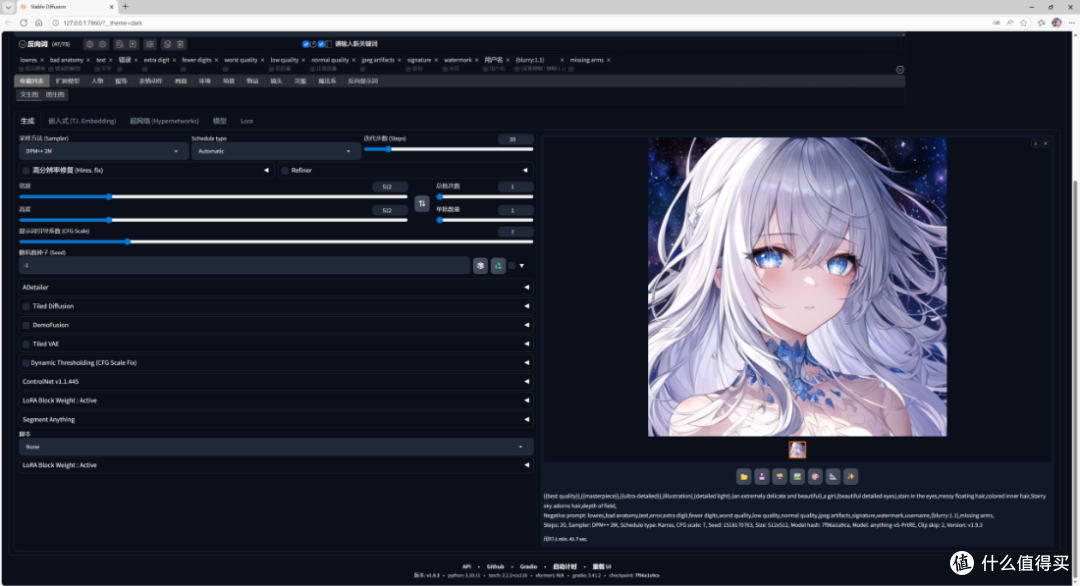Screen dimensions: 1080x586
Task: Open the output images folder icon
Action: (x=744, y=477)
